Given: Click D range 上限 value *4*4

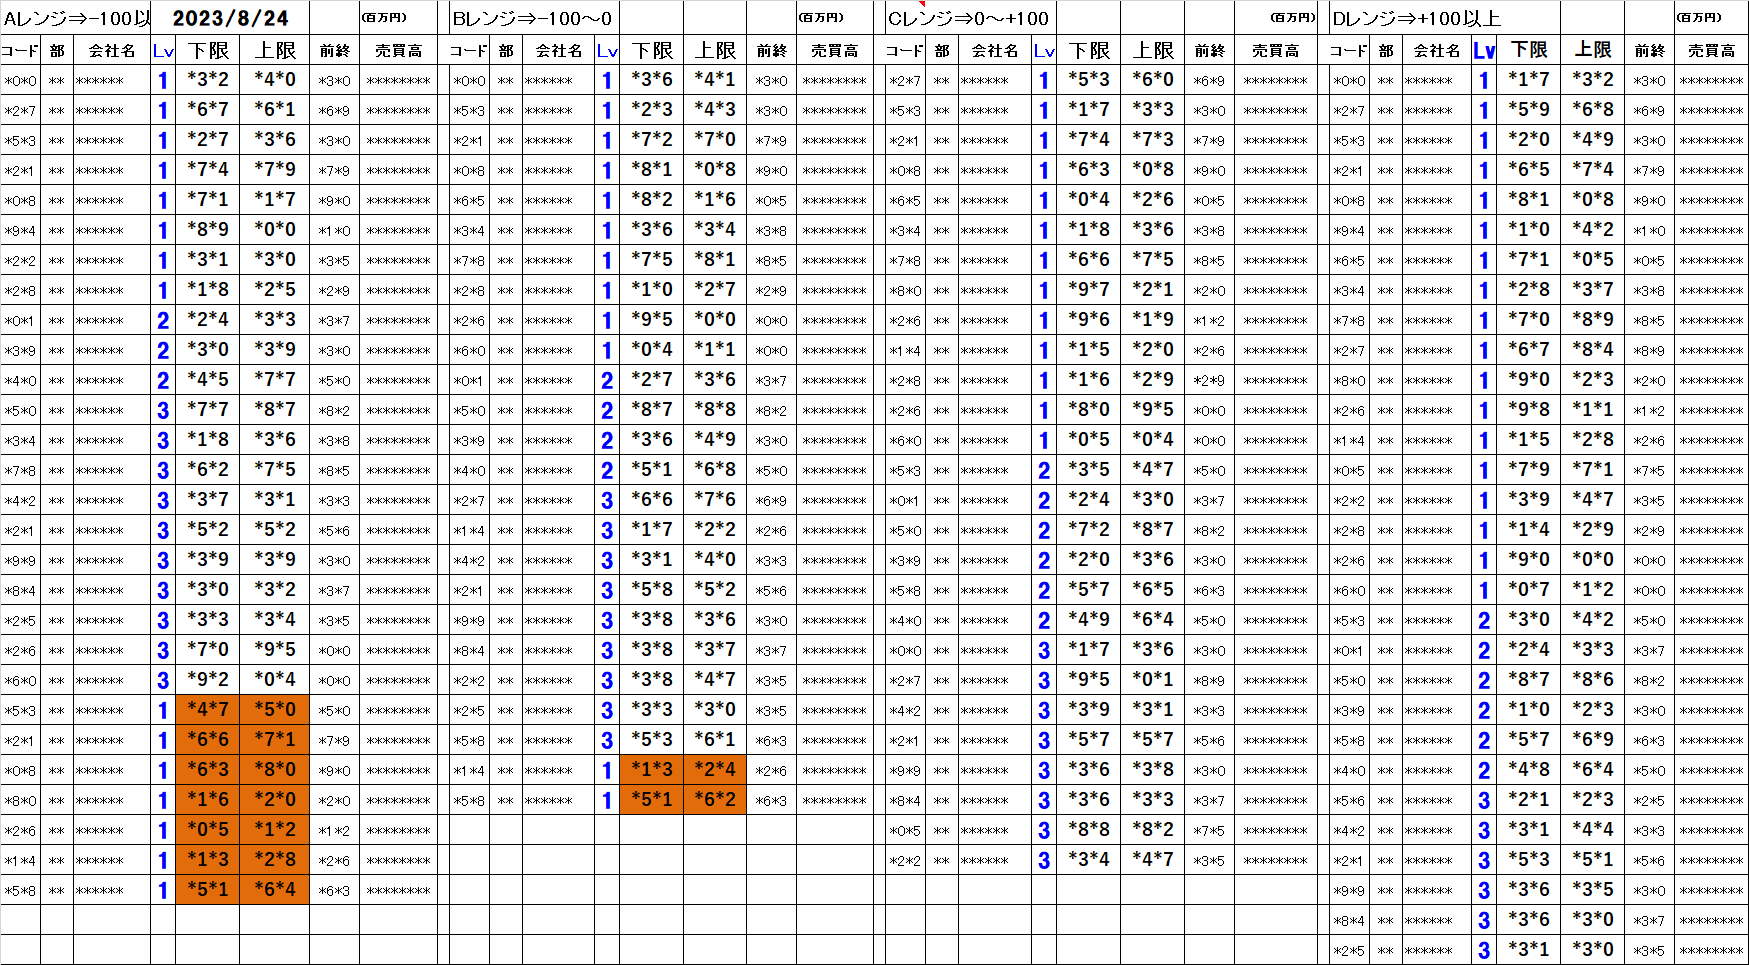Looking at the screenshot, I should [1593, 830].
